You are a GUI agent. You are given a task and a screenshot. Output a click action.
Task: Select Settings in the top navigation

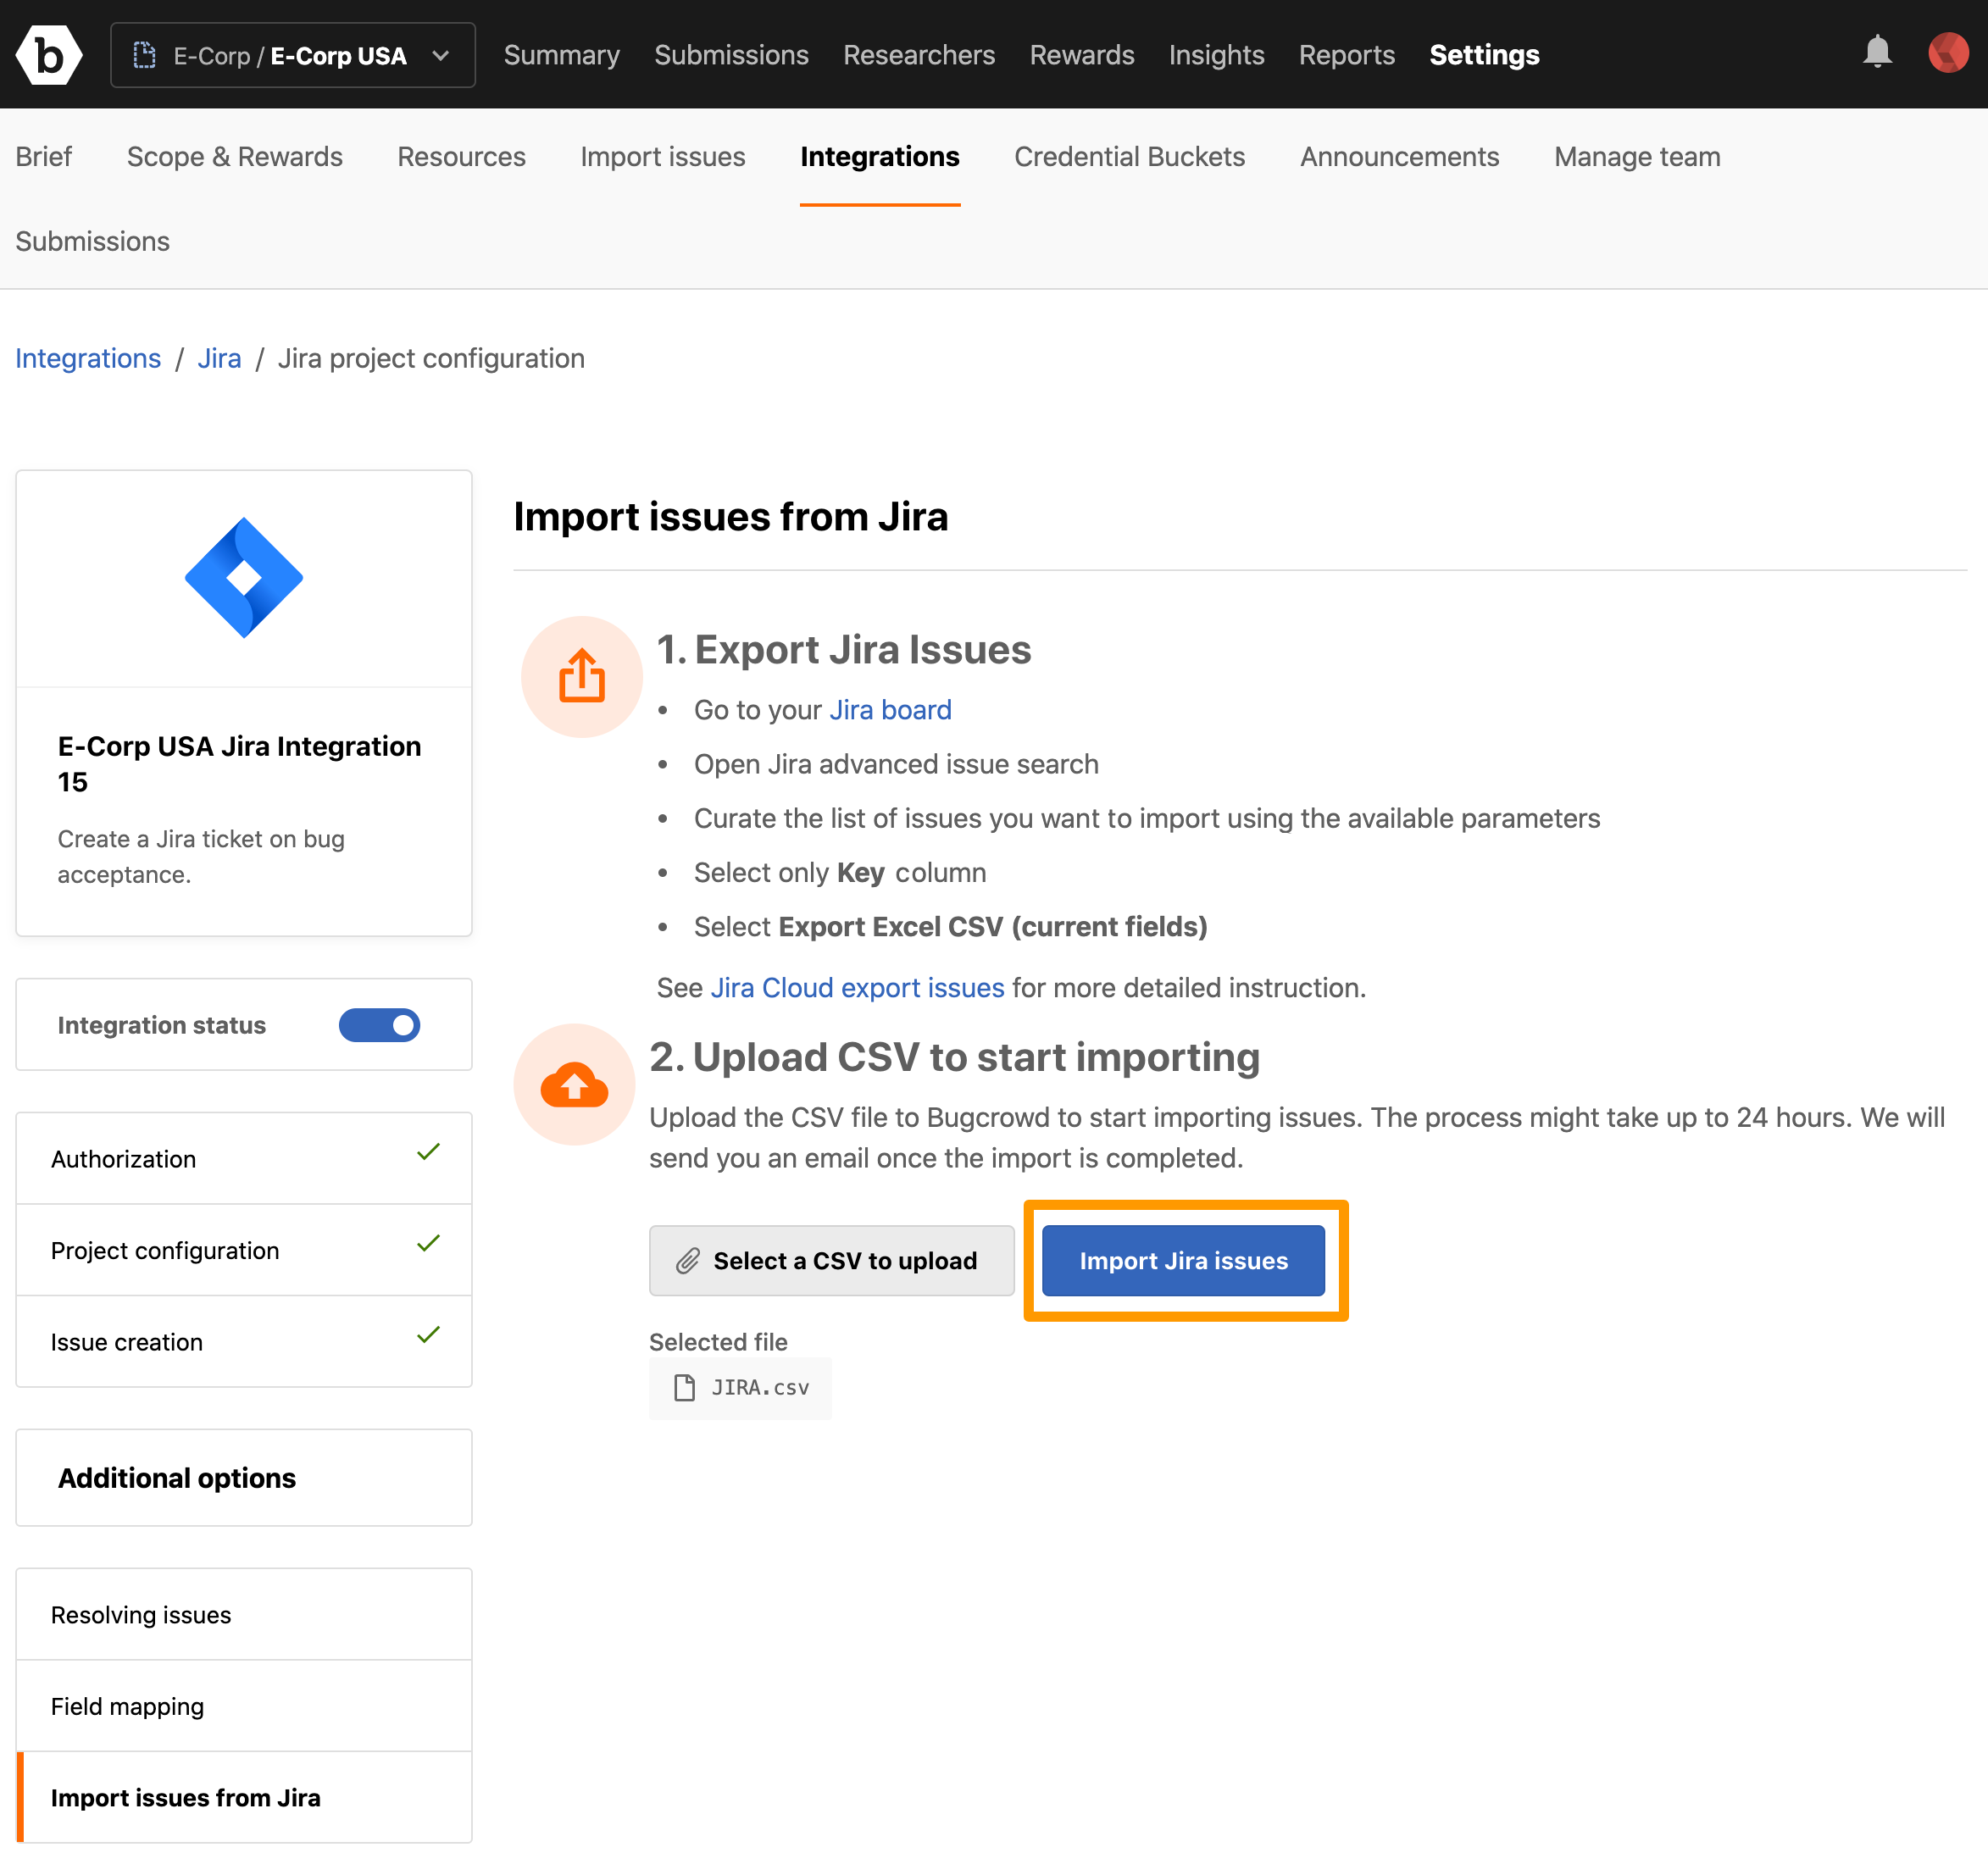(x=1484, y=55)
